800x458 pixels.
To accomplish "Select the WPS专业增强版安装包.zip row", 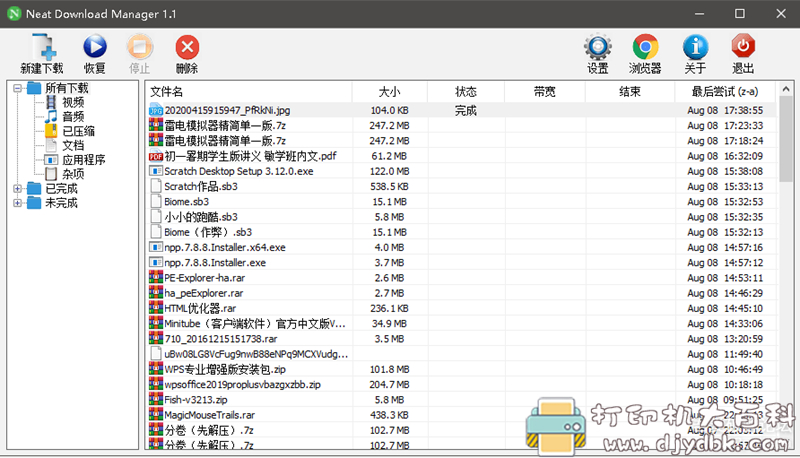I will (462, 369).
